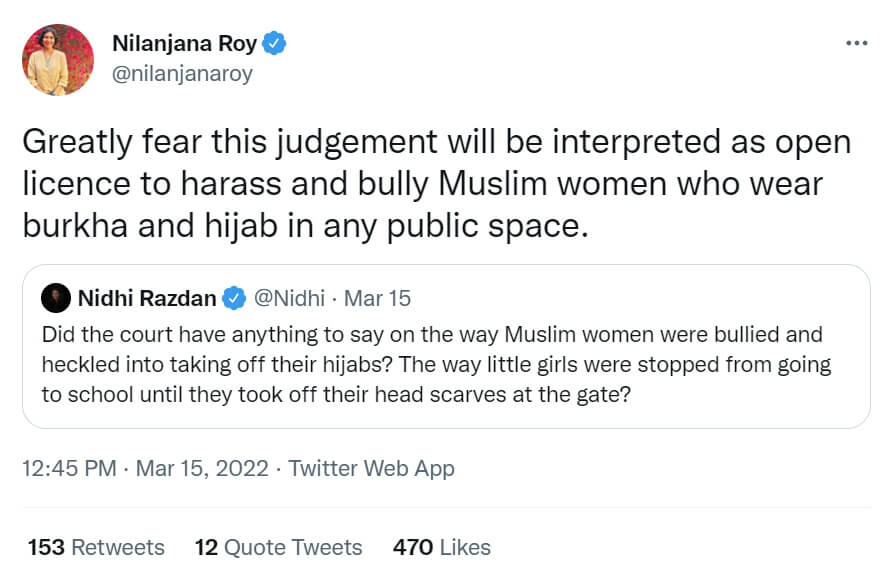
Task: Click the main tweet text starting 'Greatly fear'
Action: [436, 184]
